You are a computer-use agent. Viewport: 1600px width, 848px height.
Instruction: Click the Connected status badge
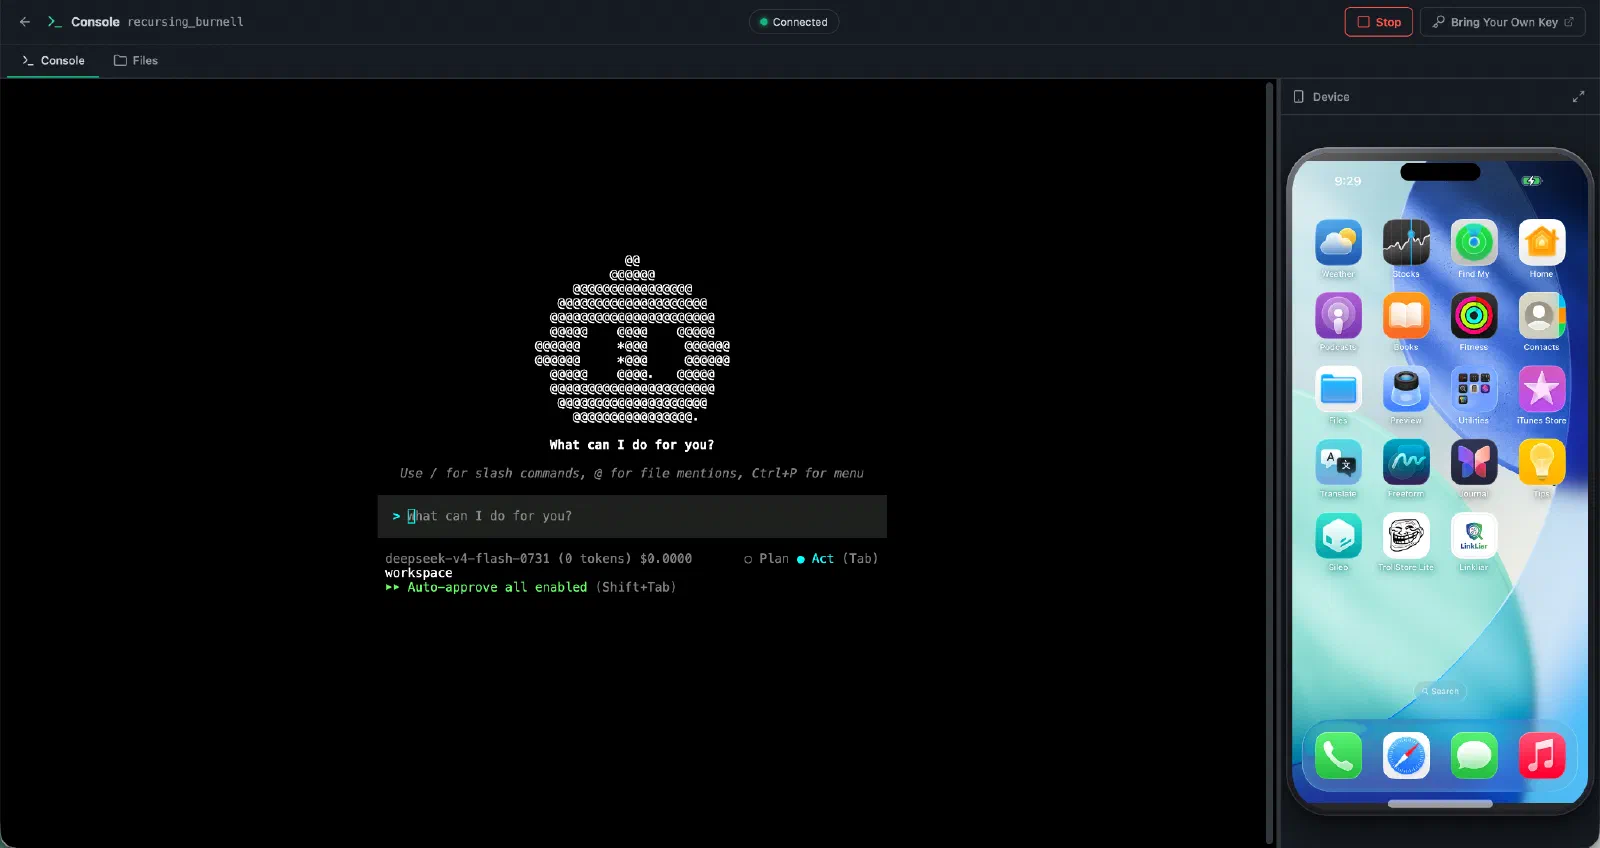click(793, 22)
